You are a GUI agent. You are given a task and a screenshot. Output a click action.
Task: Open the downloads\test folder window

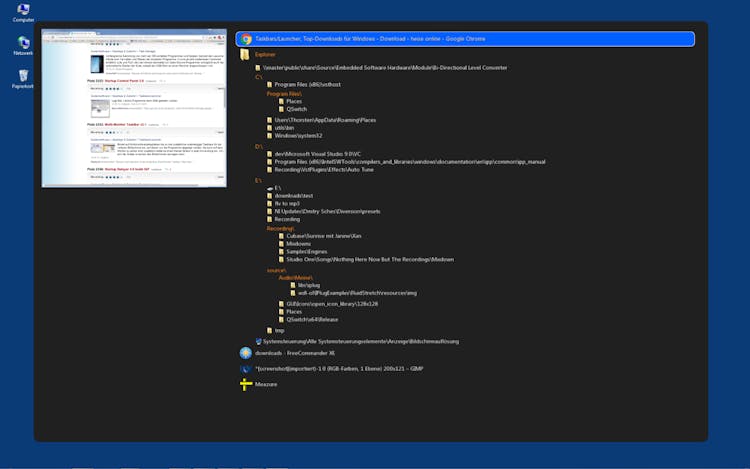(292, 195)
